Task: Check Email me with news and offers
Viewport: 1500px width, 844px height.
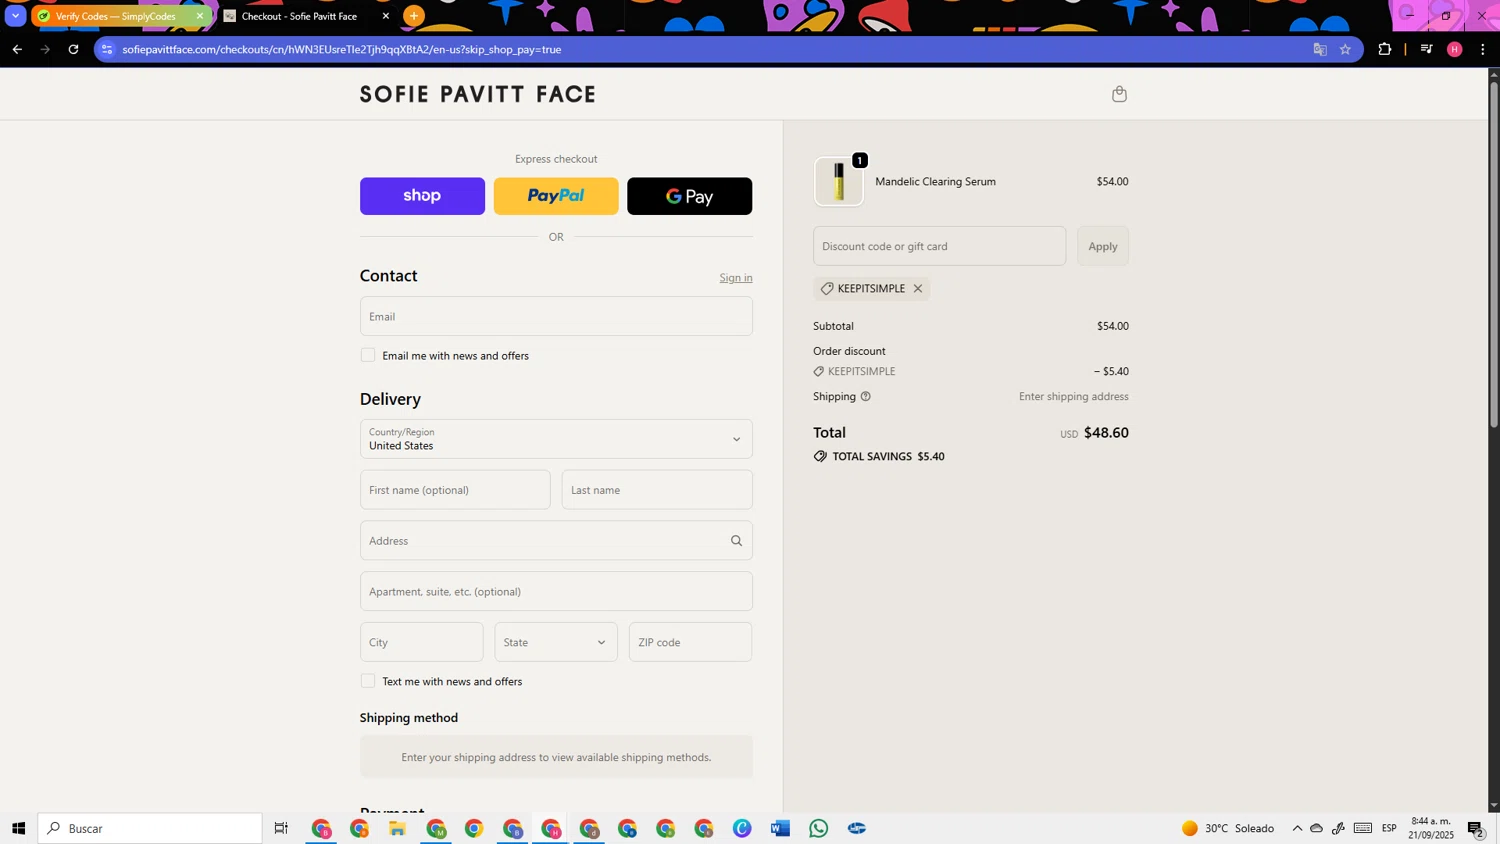Action: [x=368, y=355]
